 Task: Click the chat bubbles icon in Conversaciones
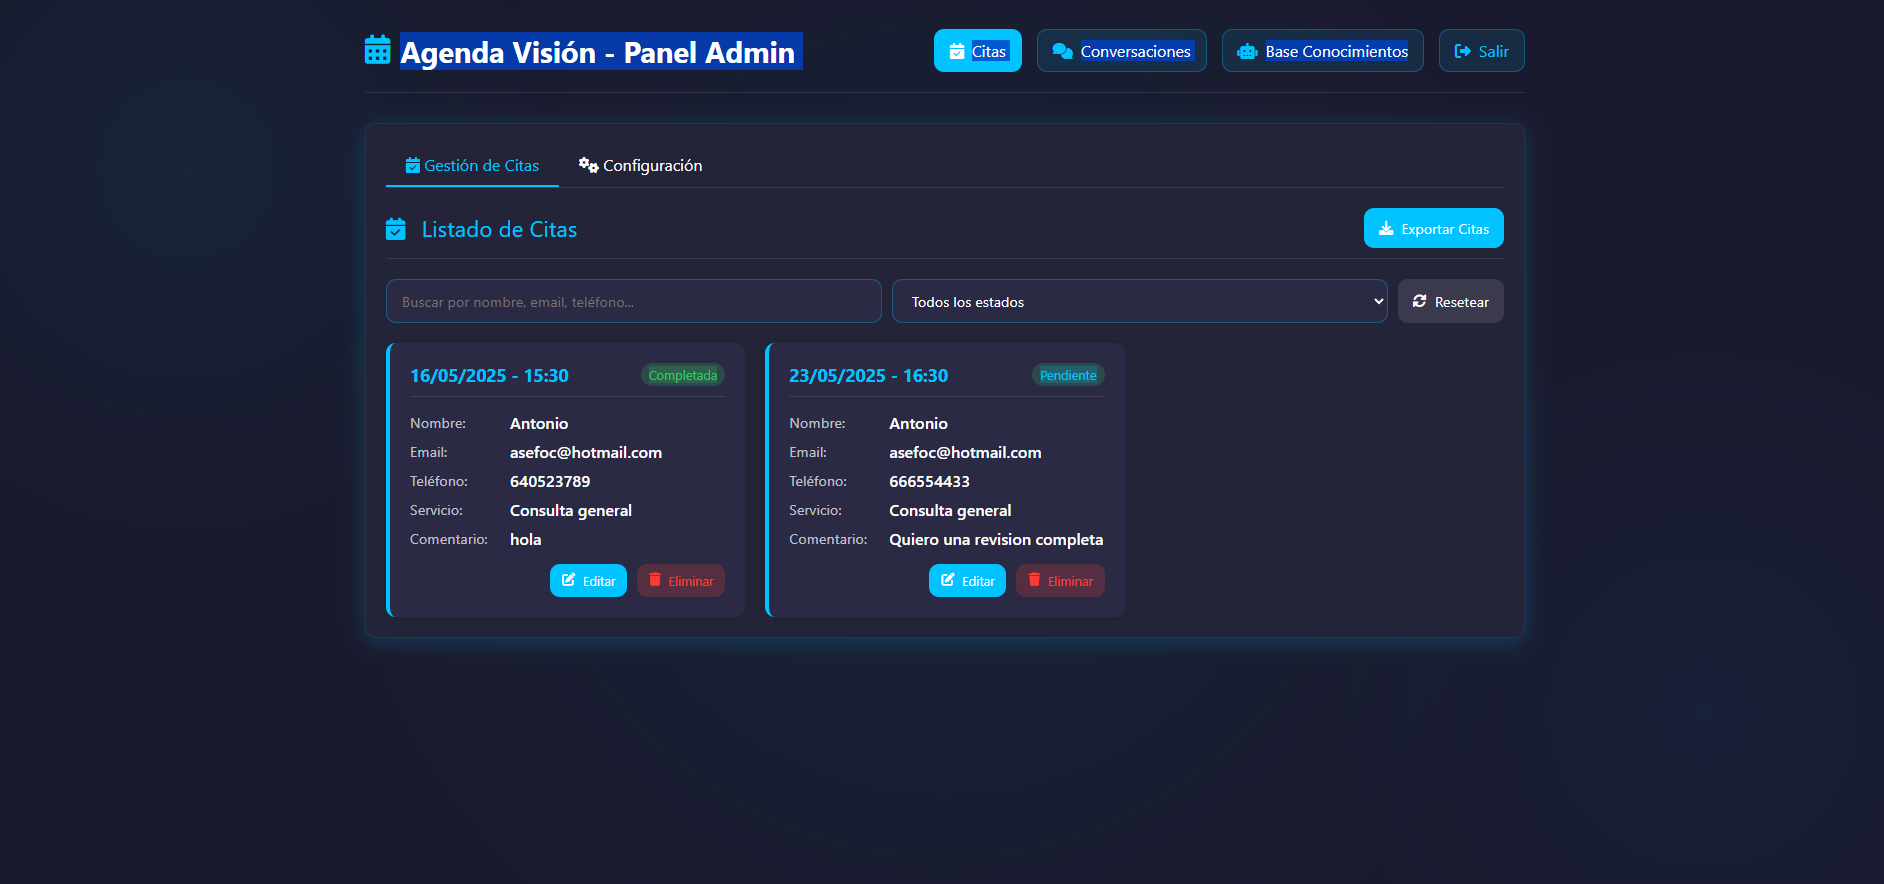(1062, 51)
